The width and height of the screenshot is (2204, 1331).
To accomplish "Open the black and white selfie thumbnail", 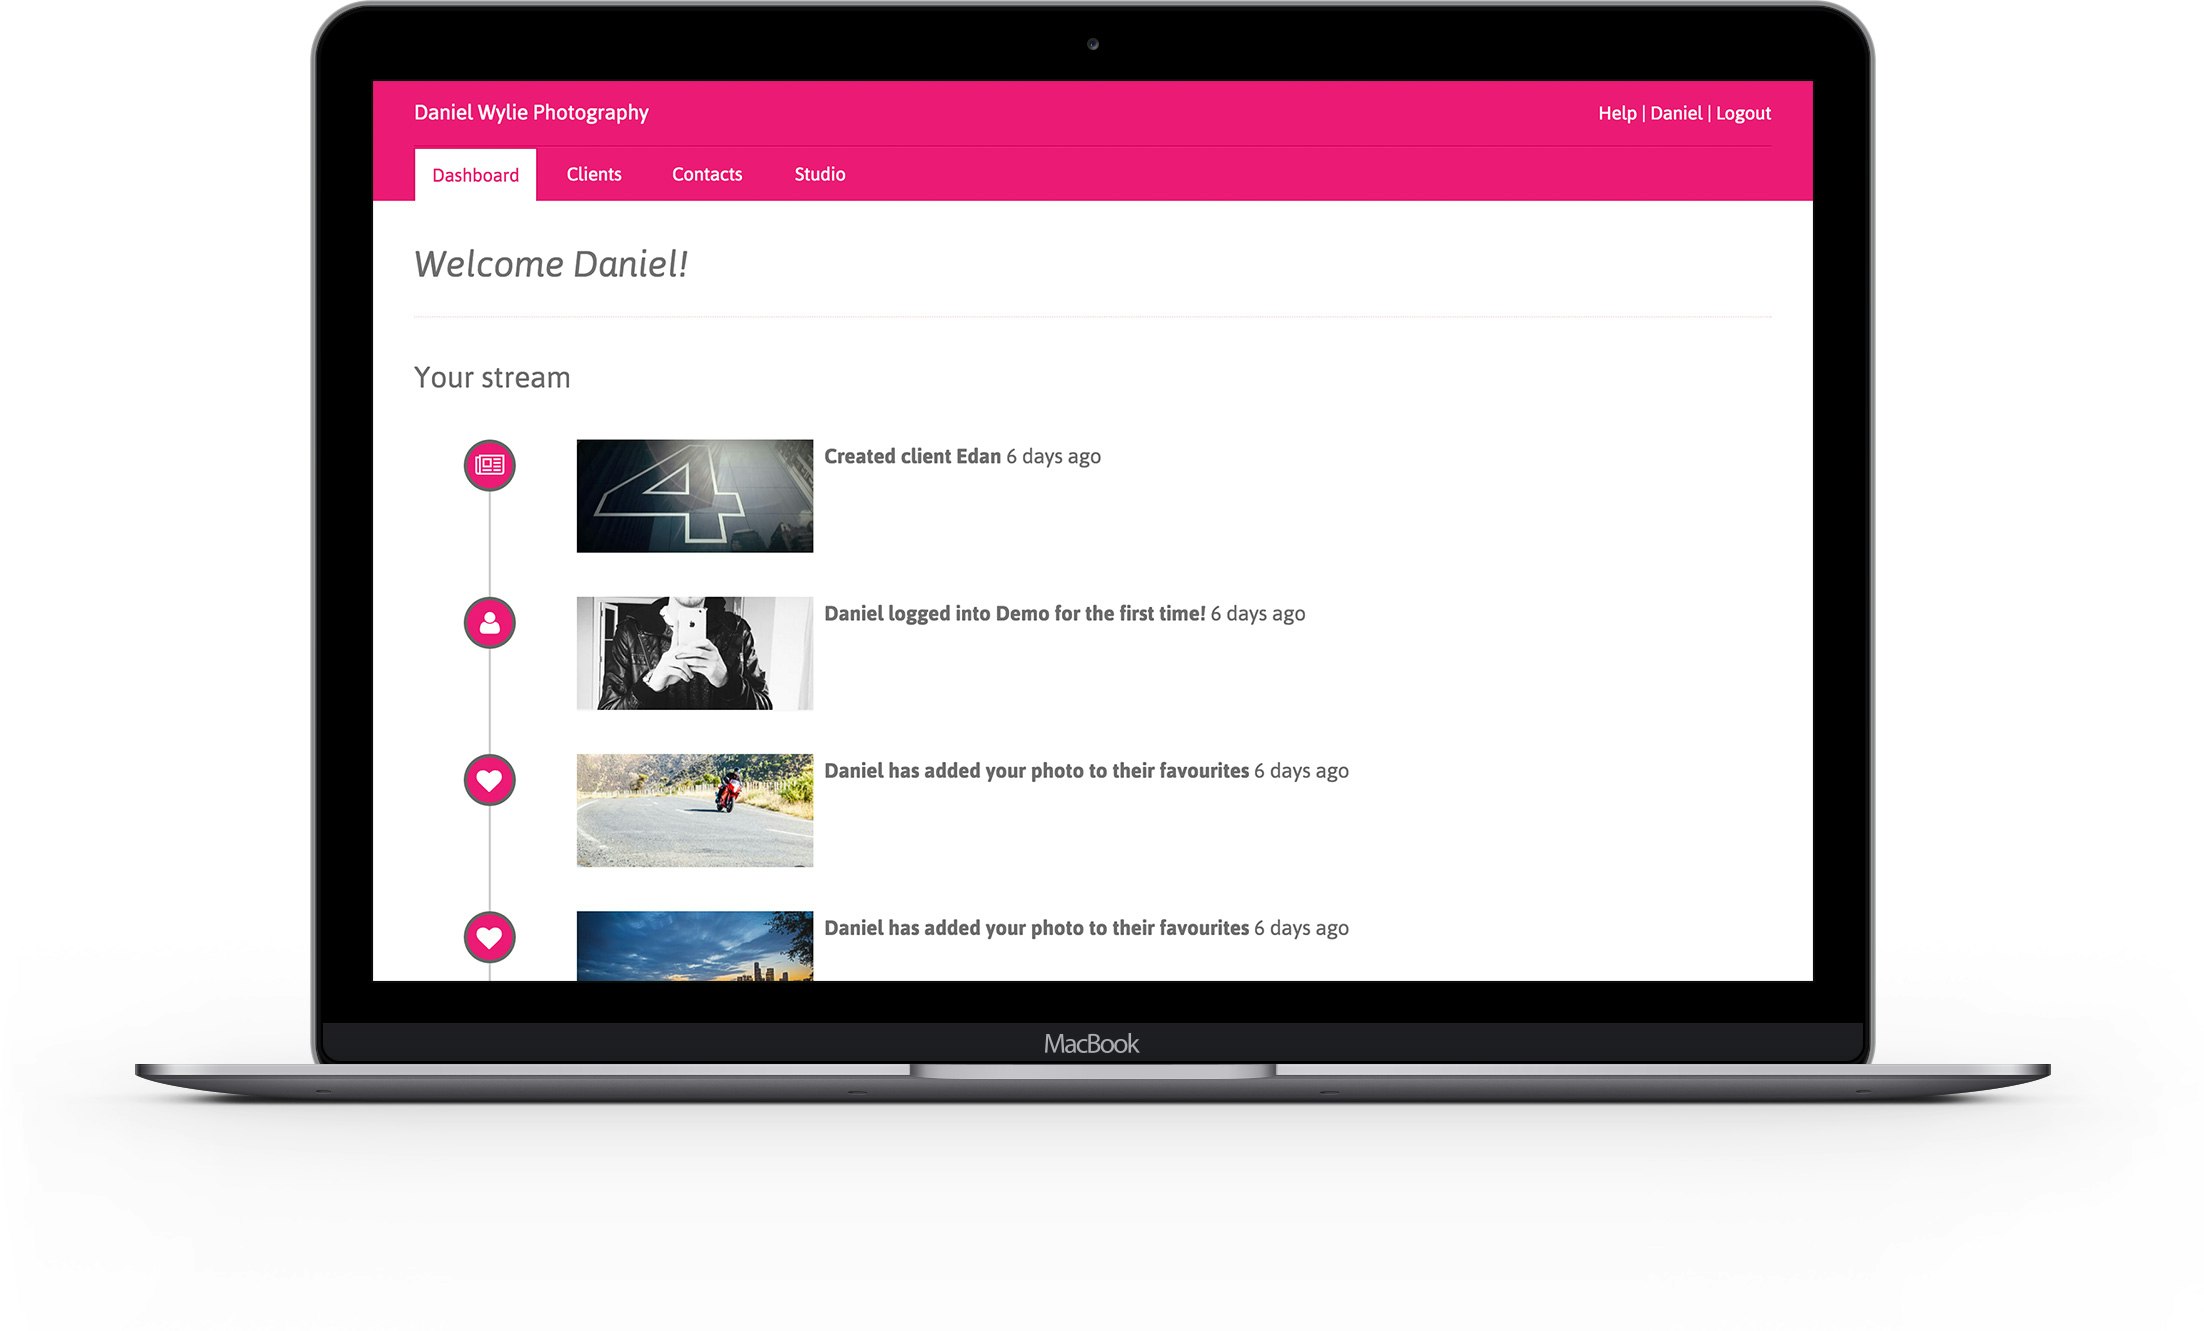I will click(695, 653).
